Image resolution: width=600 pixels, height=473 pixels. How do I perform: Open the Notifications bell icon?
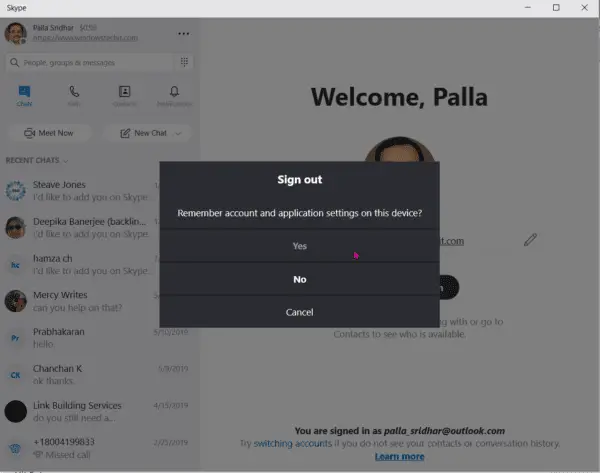pyautogui.click(x=174, y=91)
